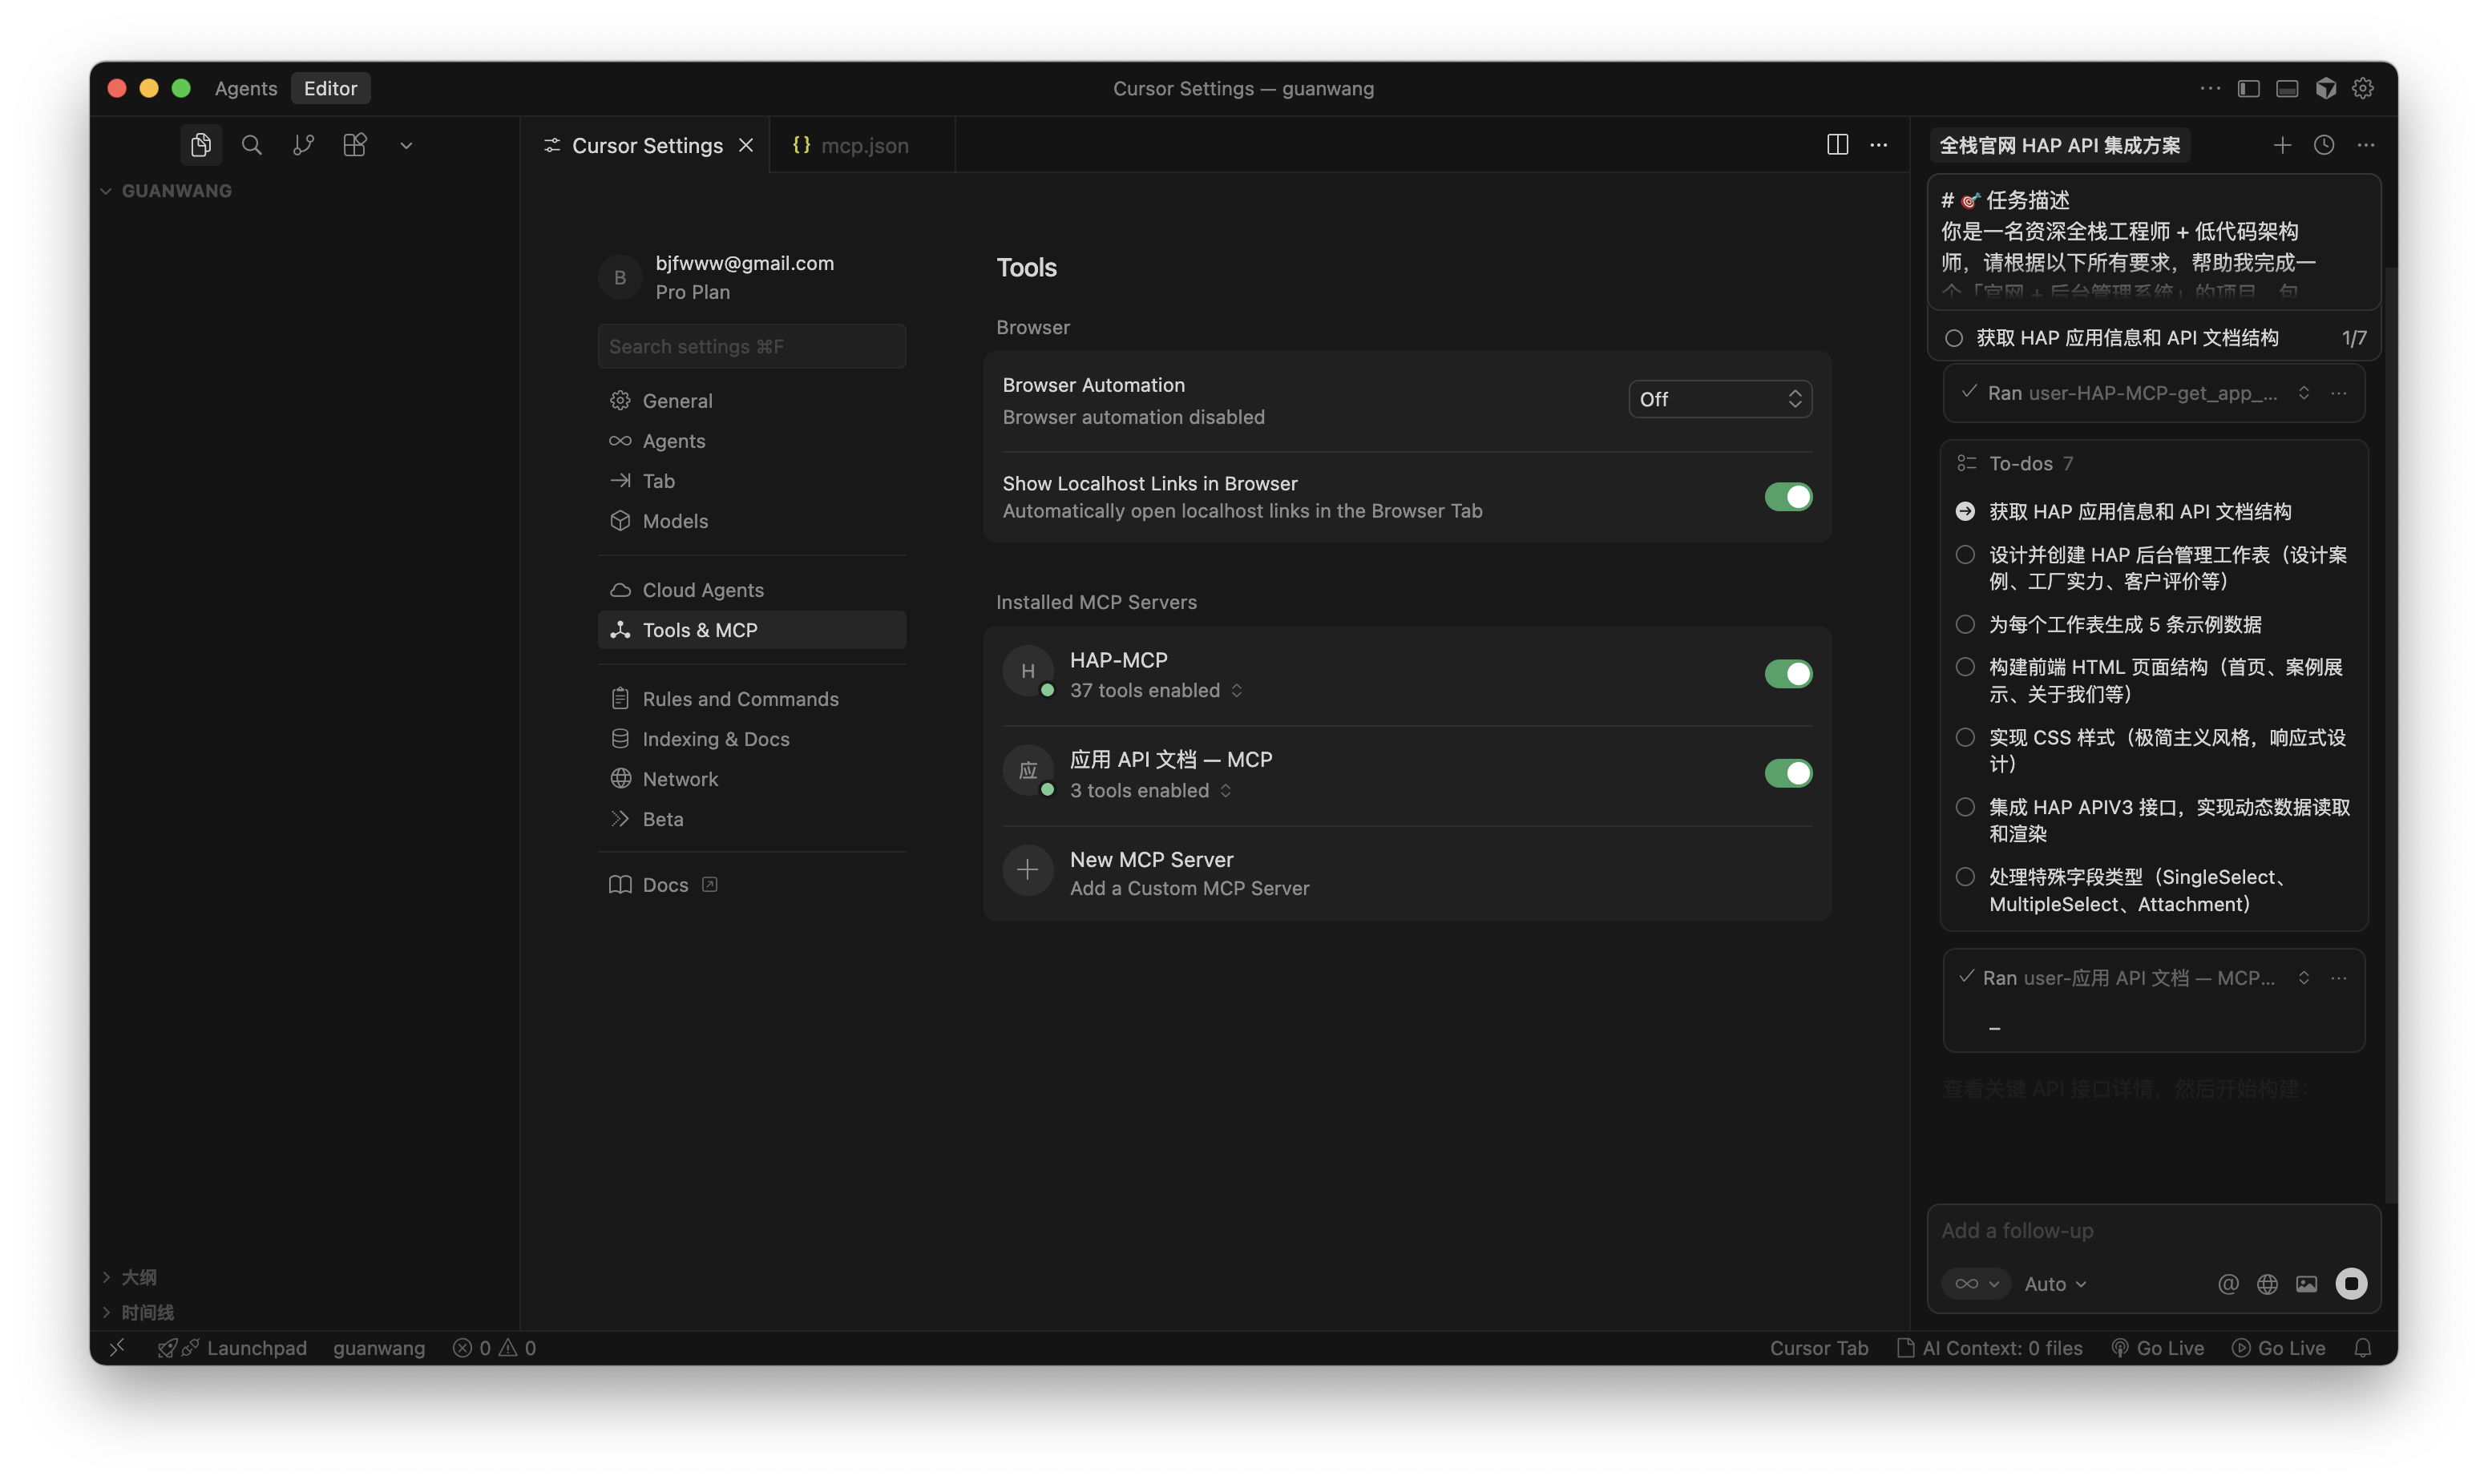Image resolution: width=2488 pixels, height=1484 pixels.
Task: Click the chat history clock icon
Action: [x=2324, y=145]
